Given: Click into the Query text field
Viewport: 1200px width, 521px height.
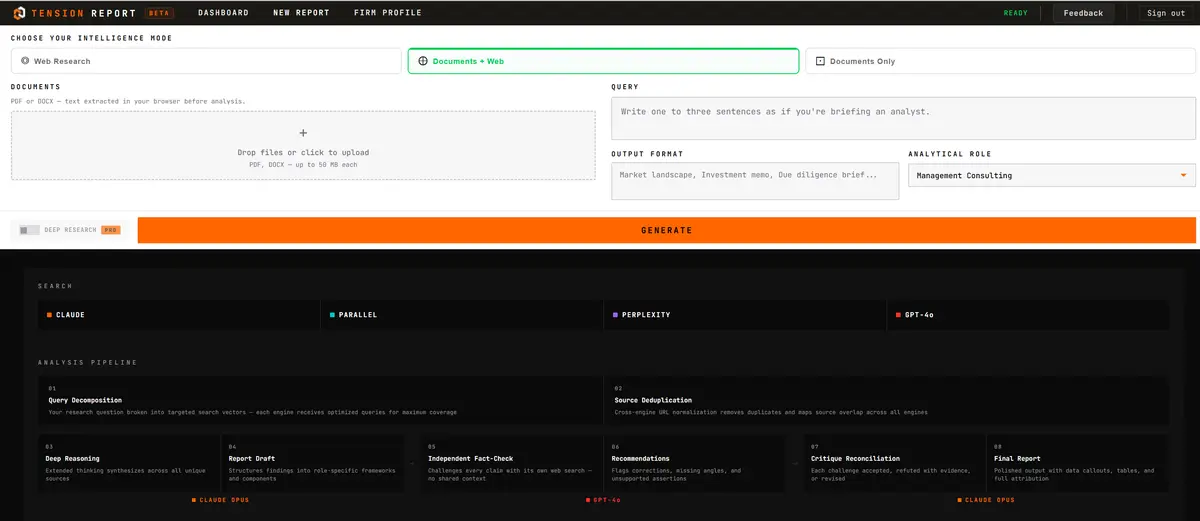Looking at the screenshot, I should 903,118.
